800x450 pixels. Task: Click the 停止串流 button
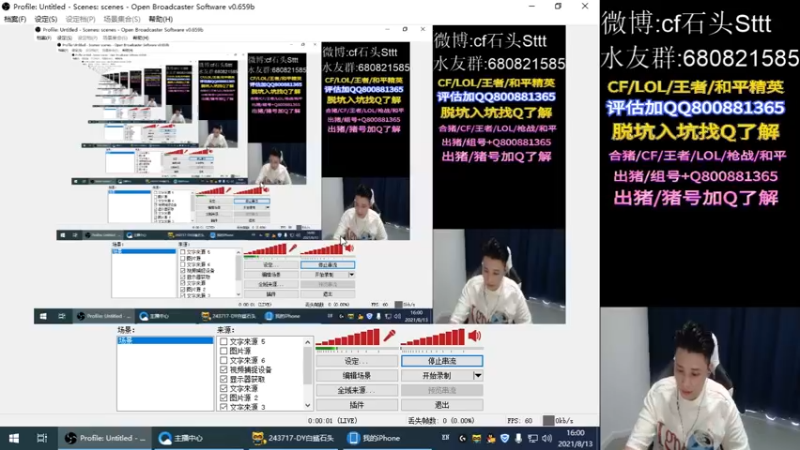pyautogui.click(x=442, y=361)
